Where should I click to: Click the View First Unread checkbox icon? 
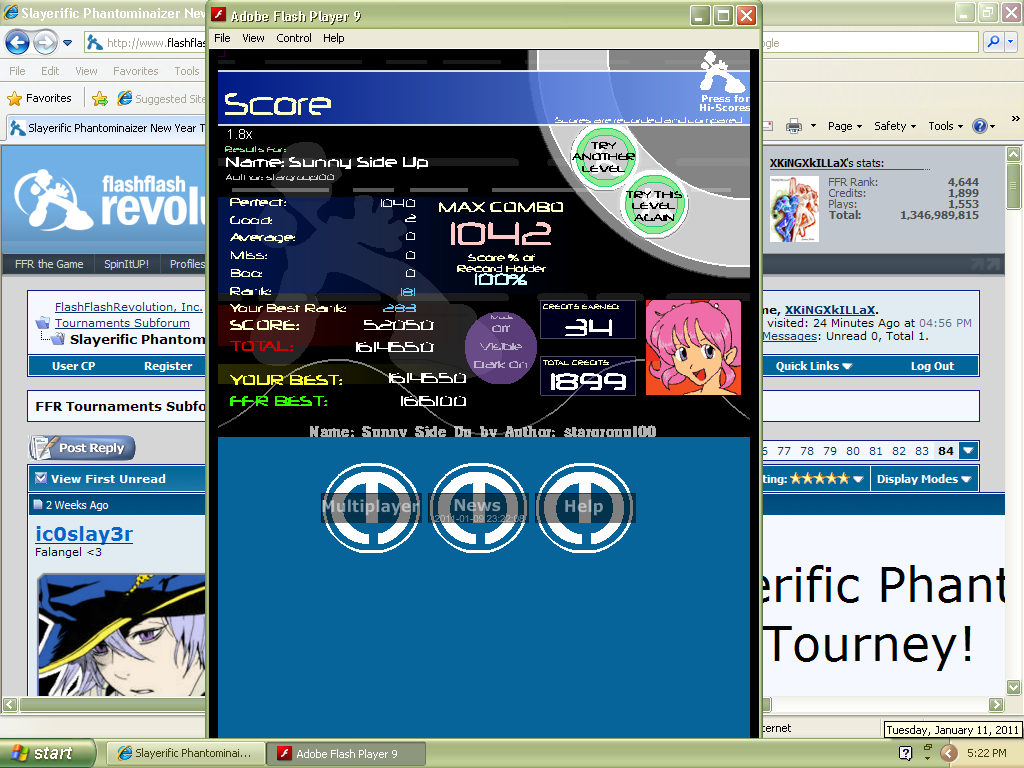41,479
